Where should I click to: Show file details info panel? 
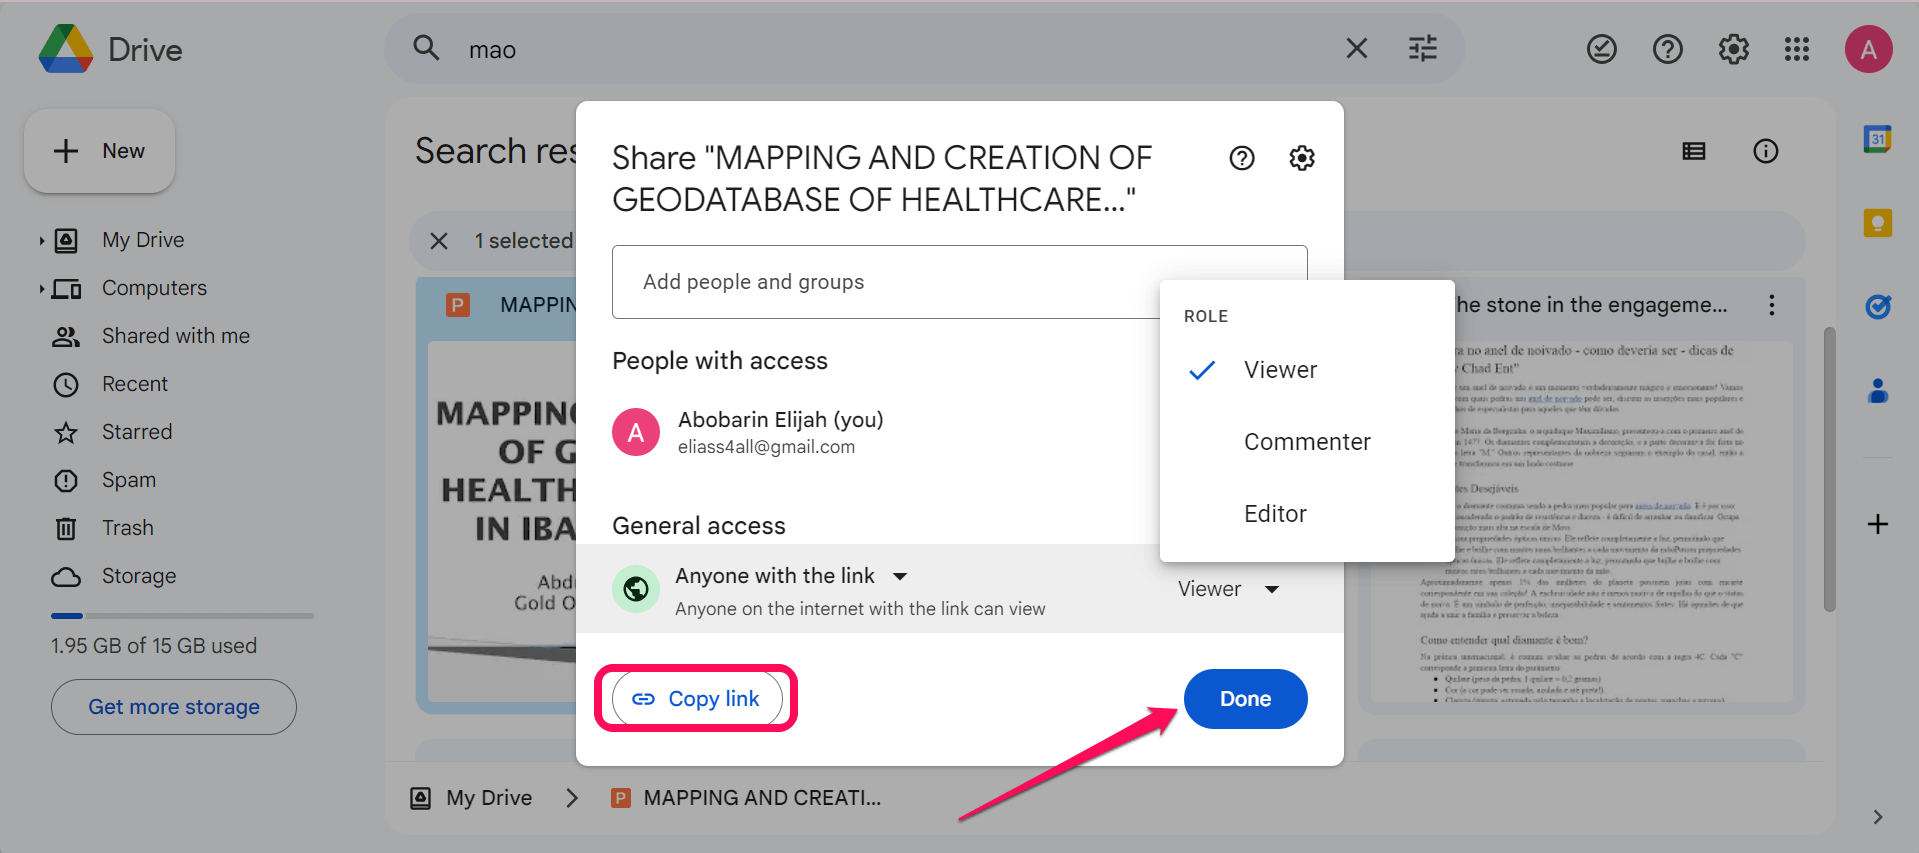point(1765,151)
